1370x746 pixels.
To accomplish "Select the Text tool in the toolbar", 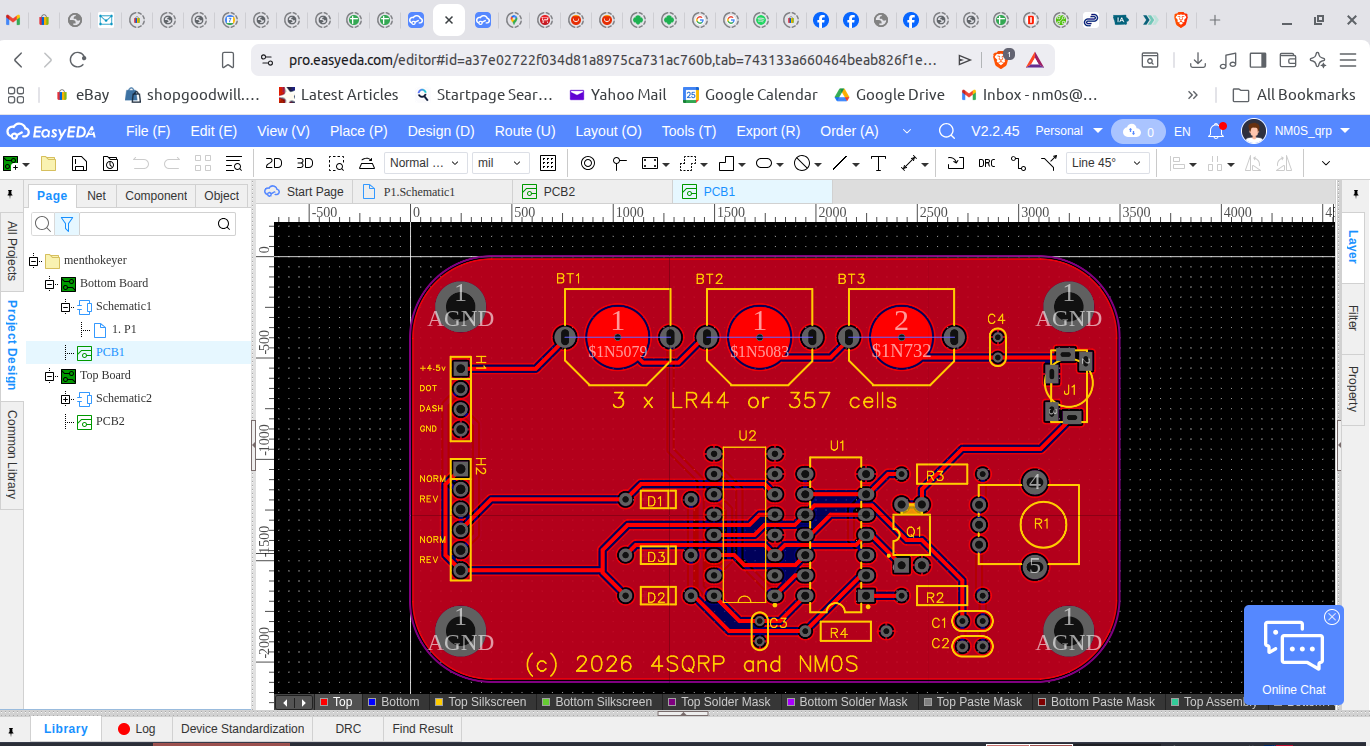I will pyautogui.click(x=878, y=163).
